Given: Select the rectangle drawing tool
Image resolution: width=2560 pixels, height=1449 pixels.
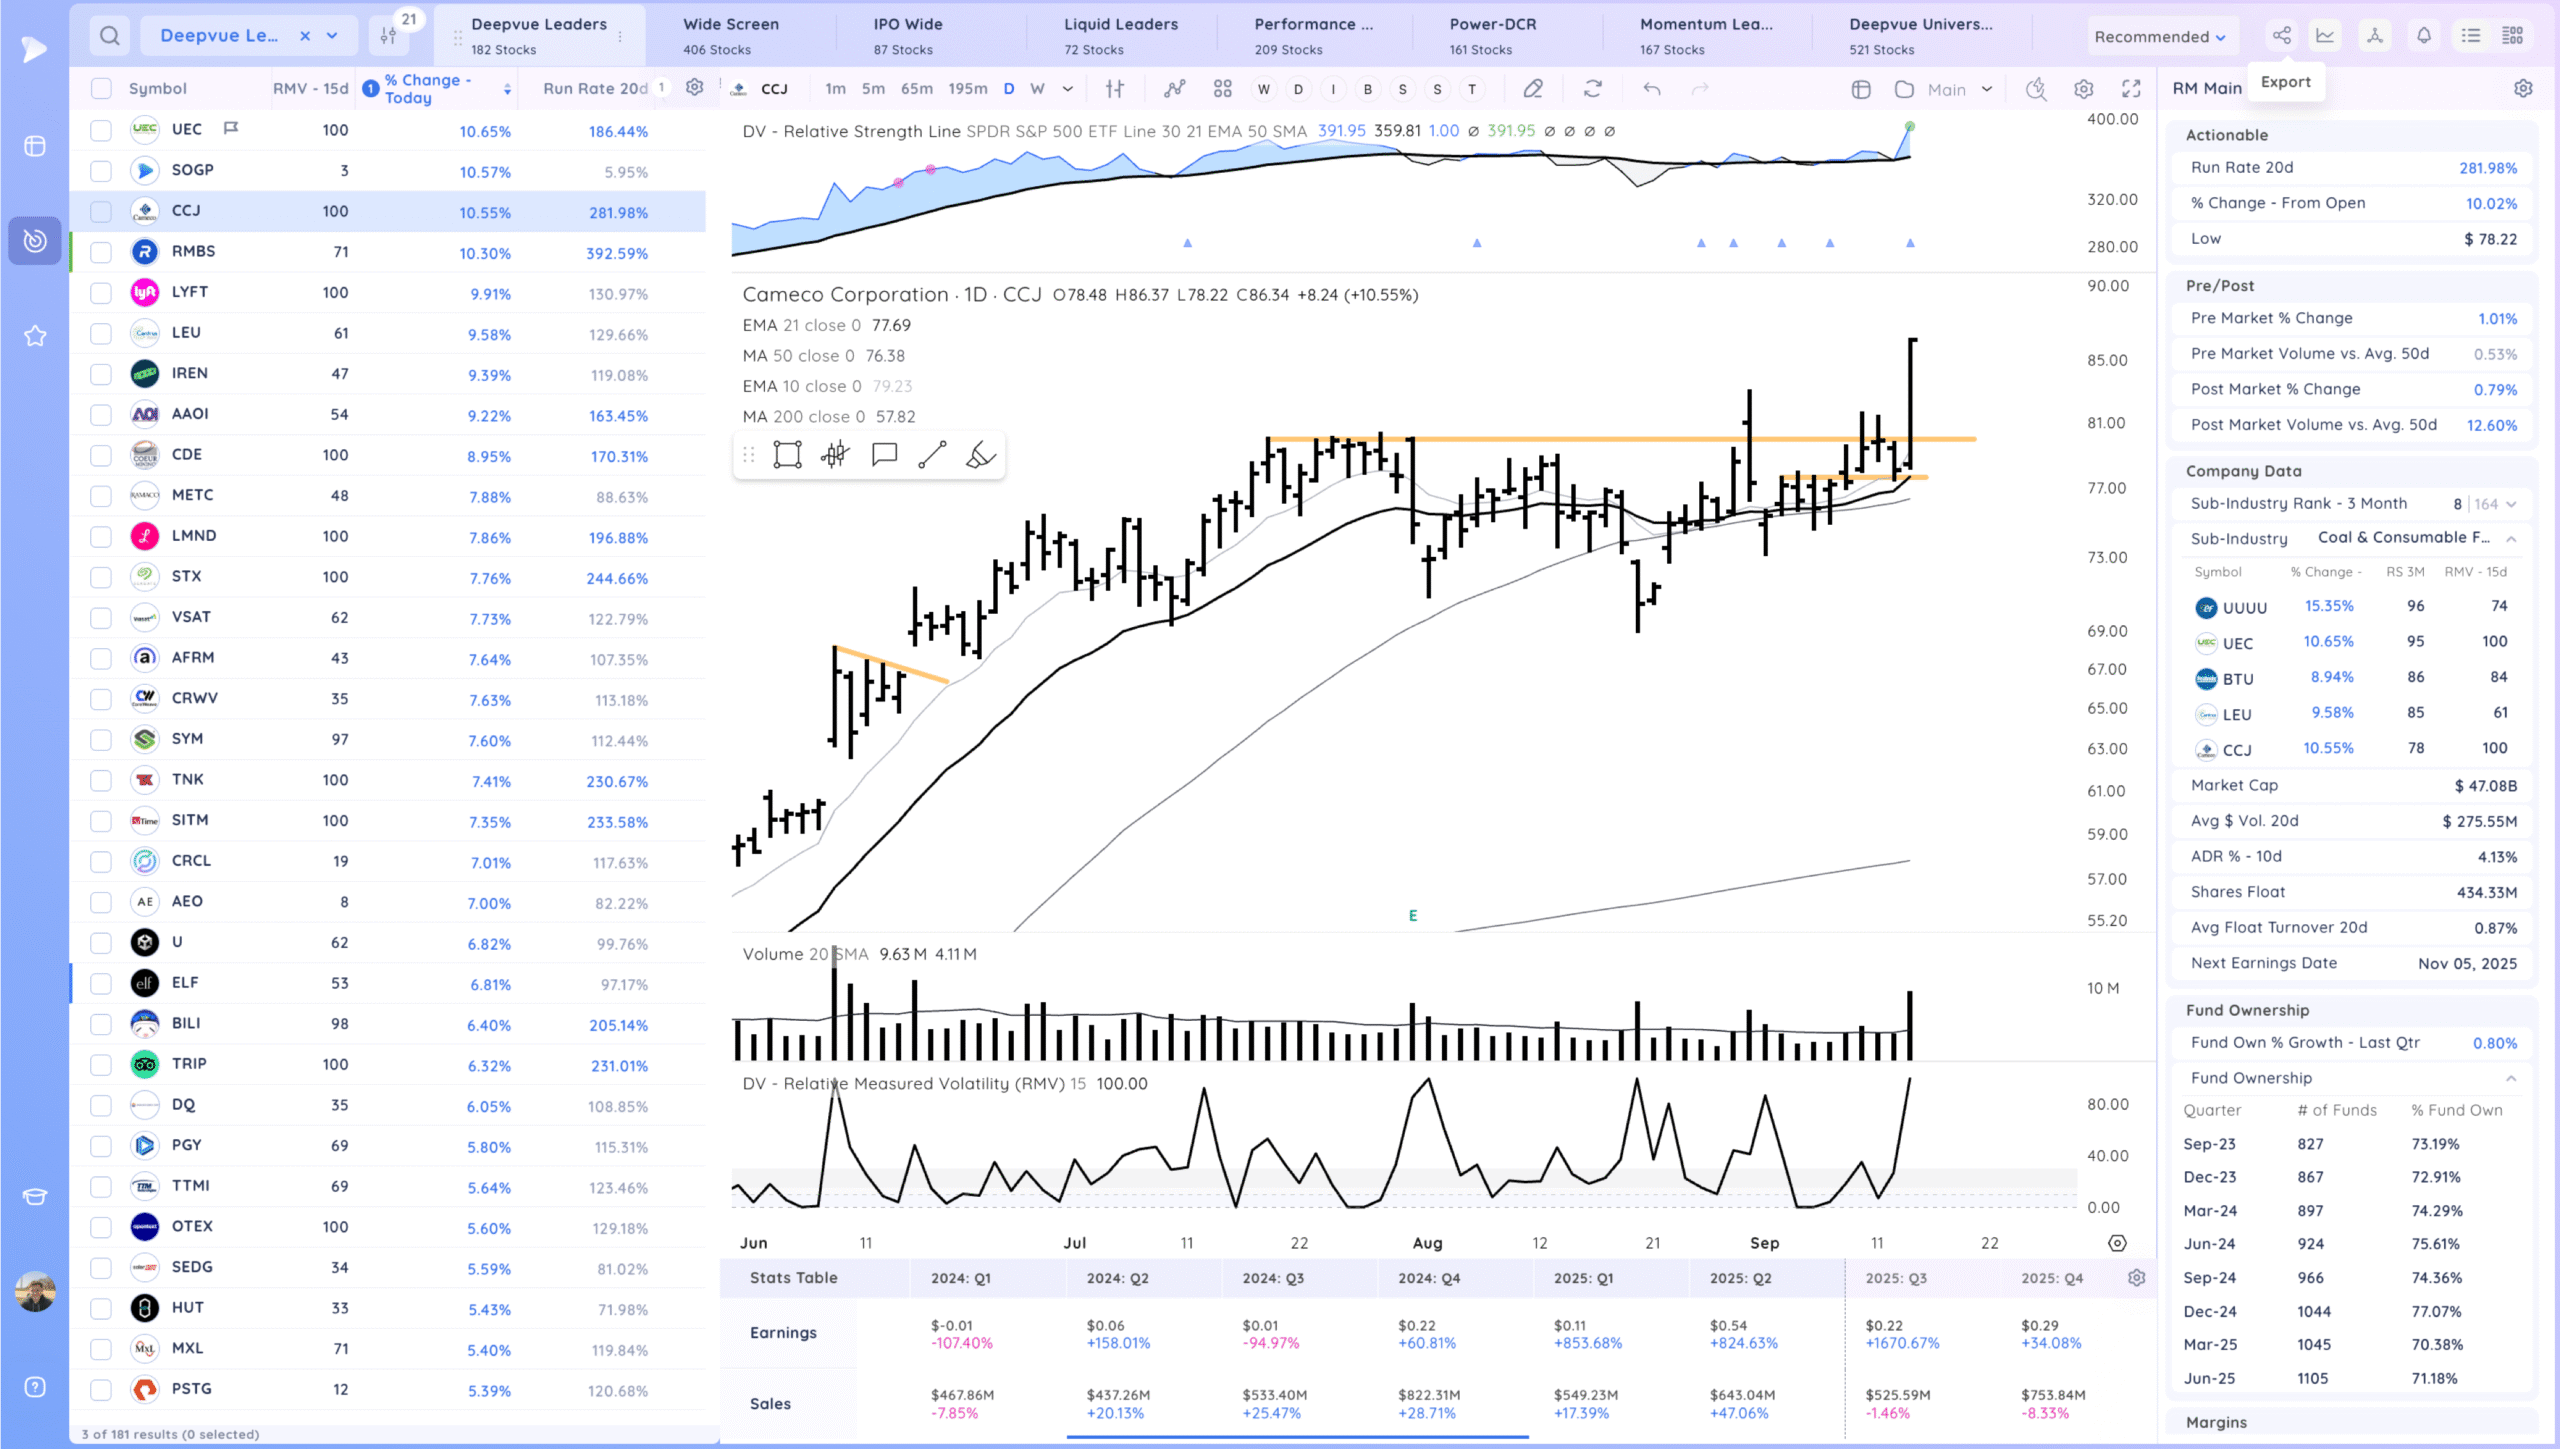Looking at the screenshot, I should pyautogui.click(x=787, y=456).
